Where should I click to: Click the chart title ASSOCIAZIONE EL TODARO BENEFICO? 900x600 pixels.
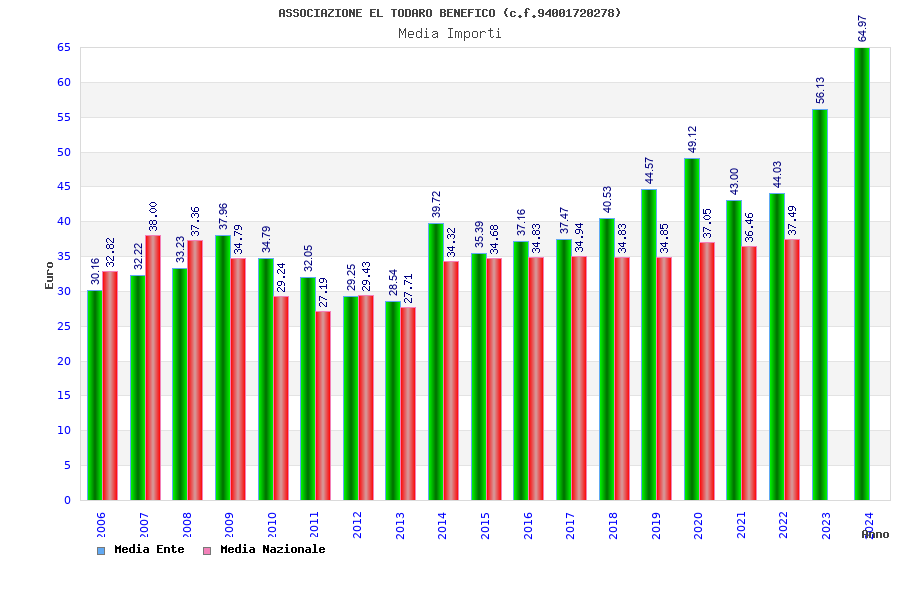449,13
